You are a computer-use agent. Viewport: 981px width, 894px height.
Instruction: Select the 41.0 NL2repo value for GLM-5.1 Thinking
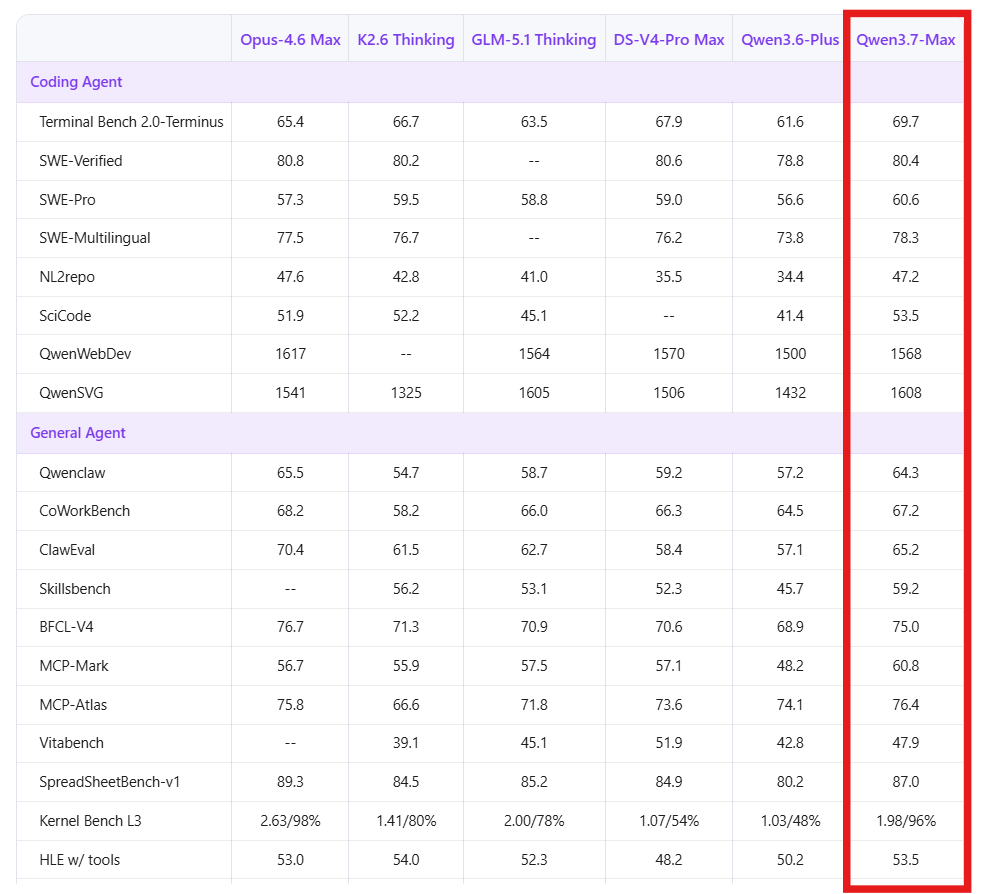tap(534, 277)
